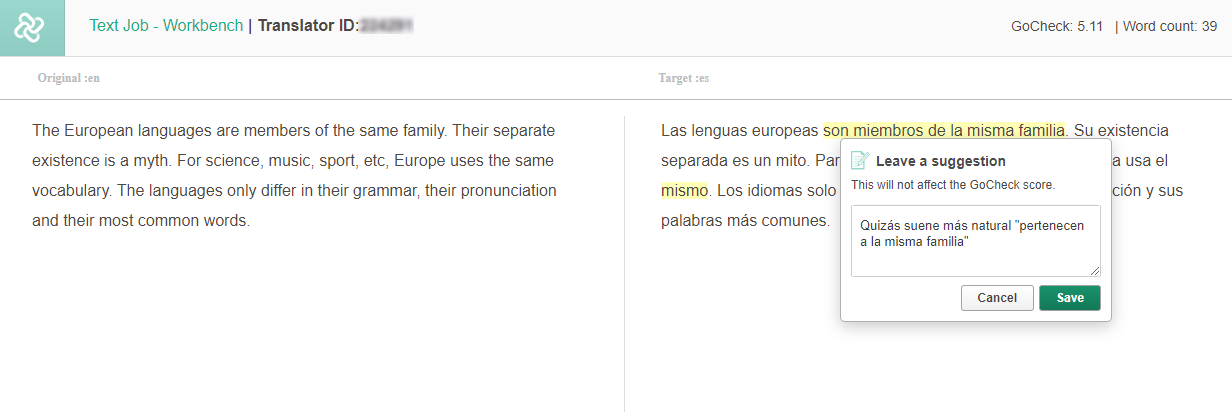The height and width of the screenshot is (412, 1232).
Task: Click the original English source text paragraph
Action: [x=295, y=175]
